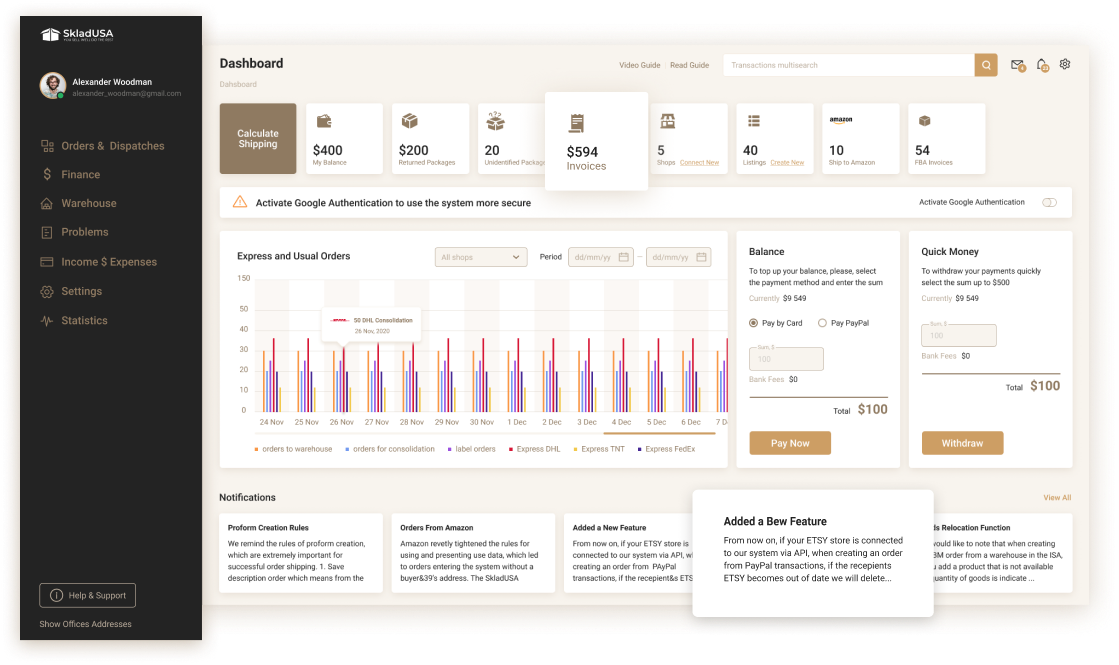
Task: Select the Pay PayPal radio button
Action: tap(823, 323)
